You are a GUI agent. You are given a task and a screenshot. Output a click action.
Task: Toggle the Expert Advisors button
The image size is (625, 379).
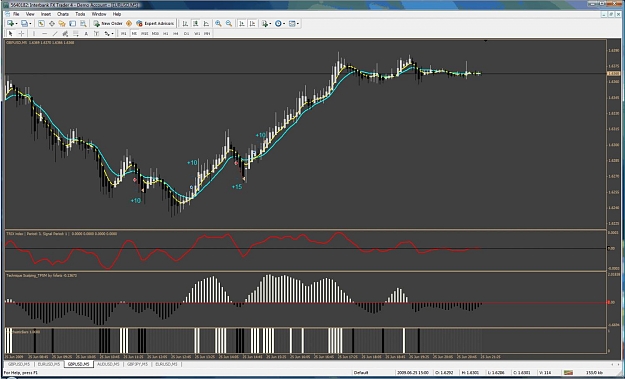(x=155, y=24)
